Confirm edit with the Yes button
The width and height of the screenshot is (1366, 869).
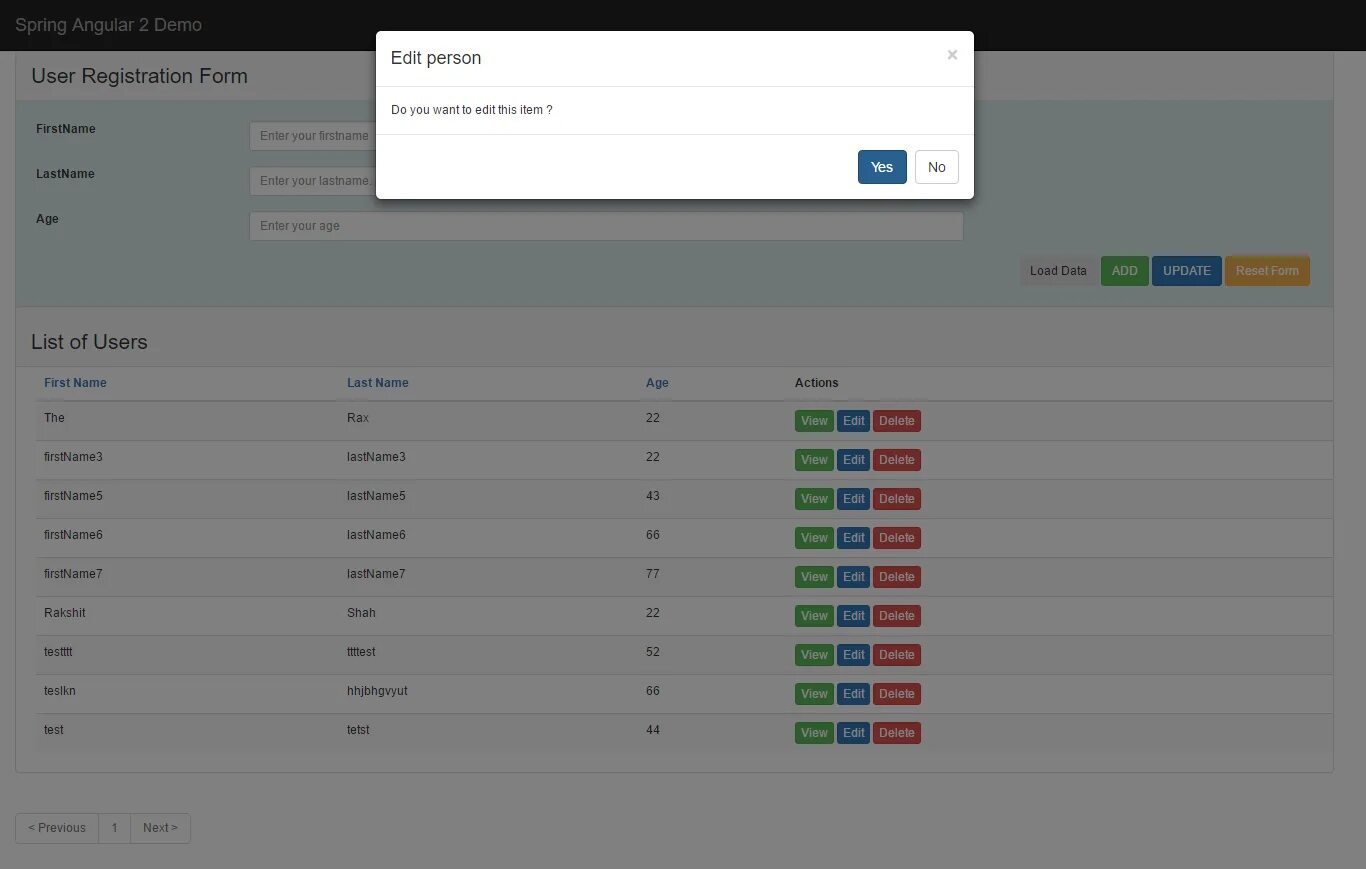point(882,167)
